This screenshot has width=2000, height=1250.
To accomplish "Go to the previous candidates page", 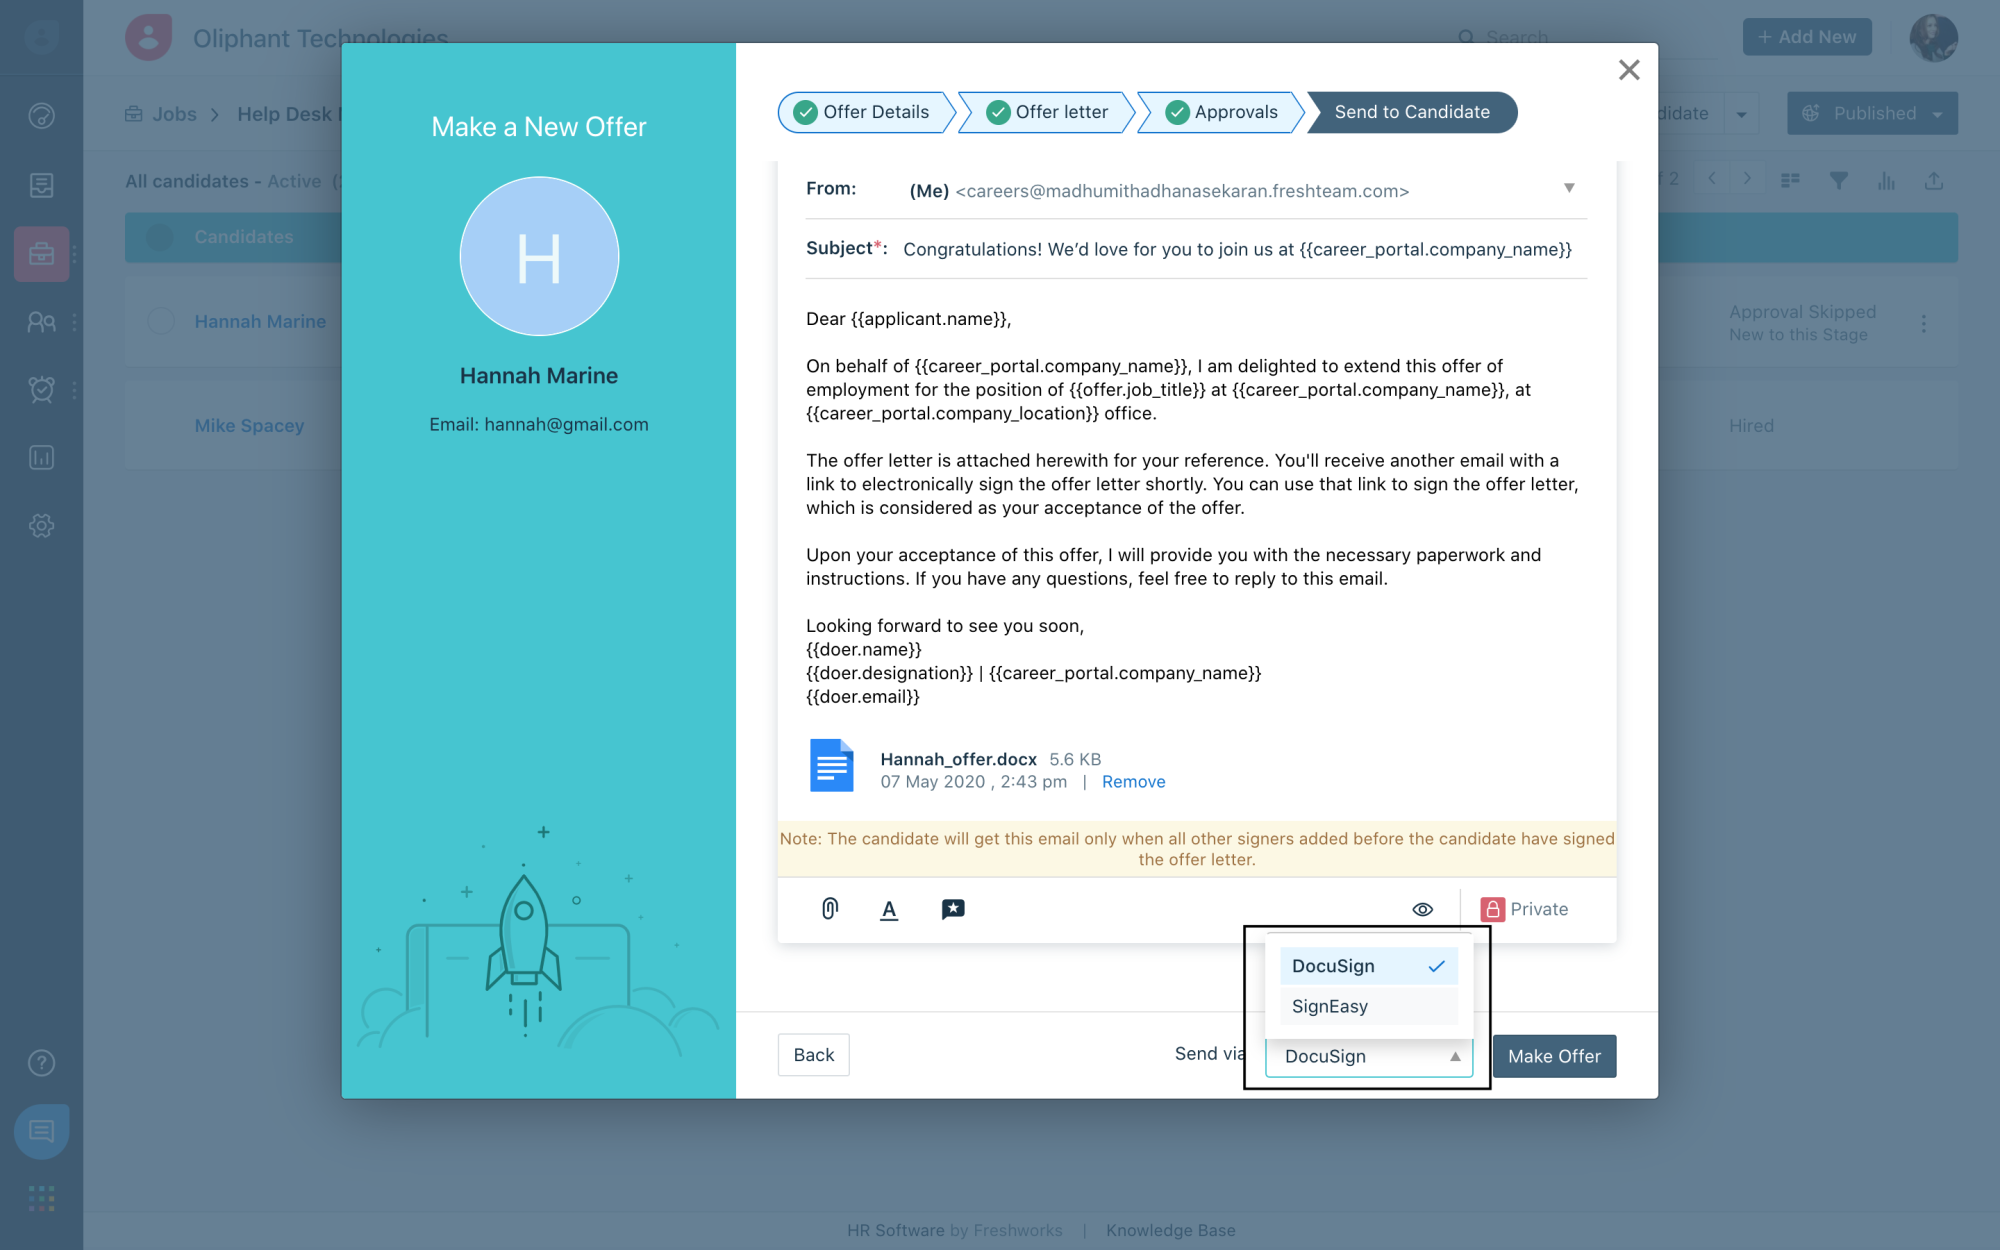I will (1712, 179).
